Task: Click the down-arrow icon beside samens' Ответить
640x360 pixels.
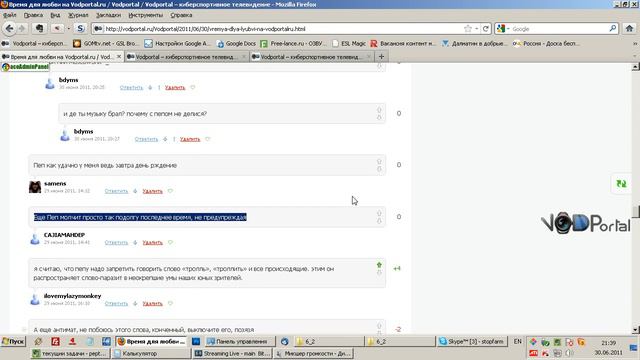Action: click(135, 191)
